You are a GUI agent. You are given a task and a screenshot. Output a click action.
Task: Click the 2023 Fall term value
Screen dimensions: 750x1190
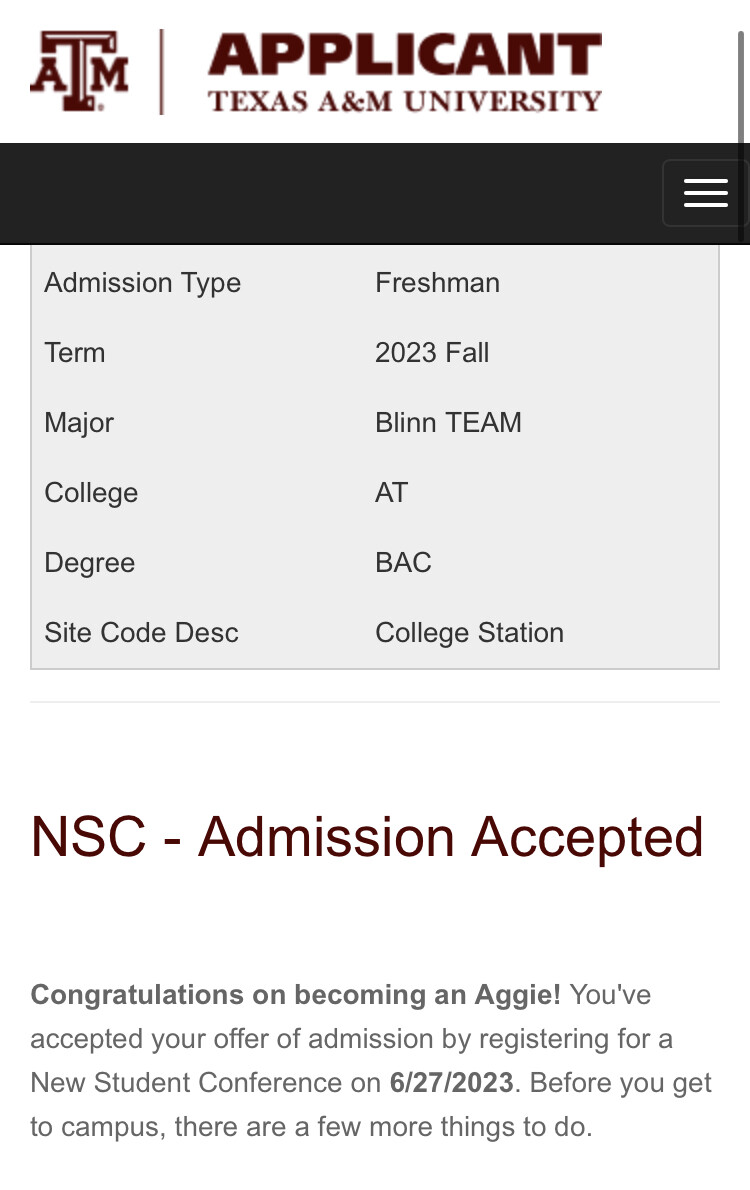(432, 353)
